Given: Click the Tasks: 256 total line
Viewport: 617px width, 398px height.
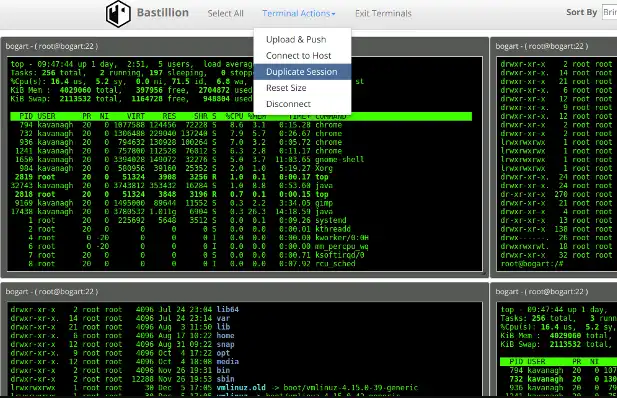Looking at the screenshot, I should 131,73.
